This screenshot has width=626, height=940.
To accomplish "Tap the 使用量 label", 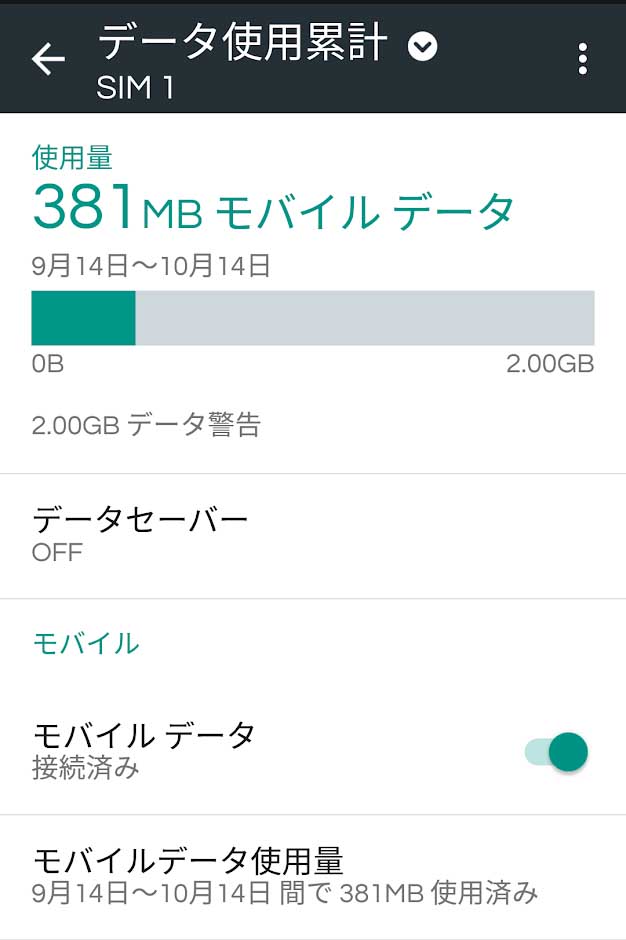I will (72, 157).
